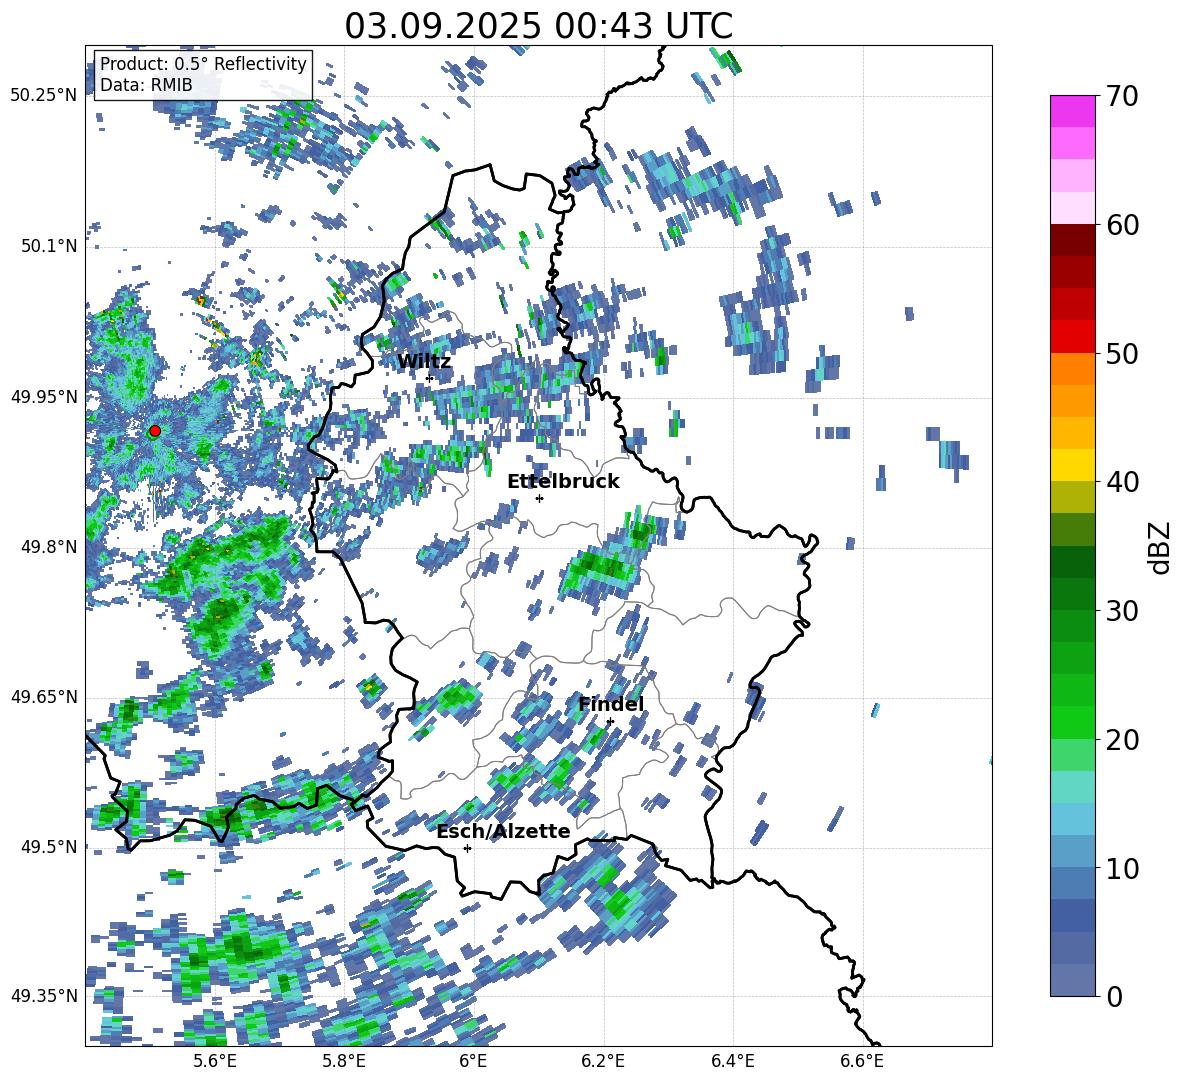1184x1081 pixels.
Task: Click the Findel station cross marker
Action: pyautogui.click(x=610, y=722)
